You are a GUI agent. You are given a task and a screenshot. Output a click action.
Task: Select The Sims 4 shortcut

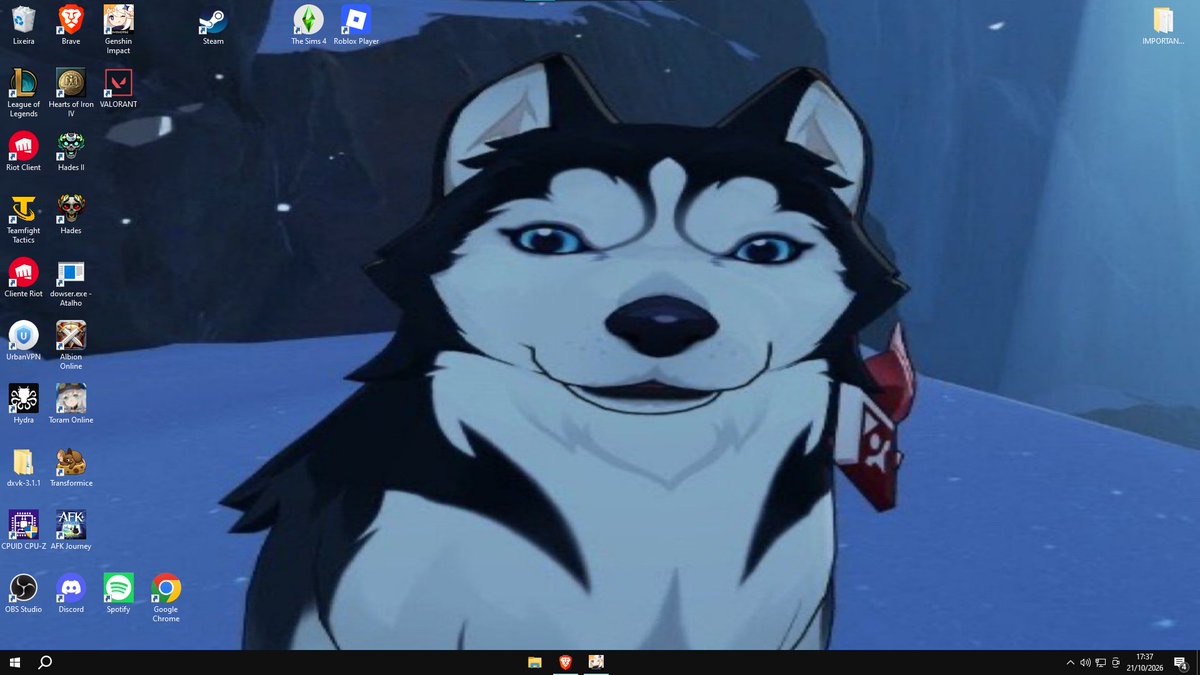pyautogui.click(x=309, y=26)
